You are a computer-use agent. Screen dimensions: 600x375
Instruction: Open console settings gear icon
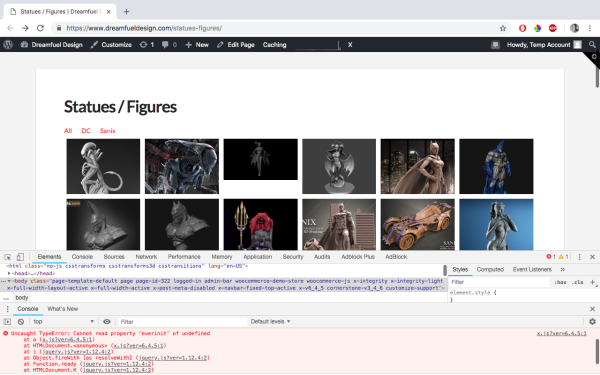click(x=592, y=321)
